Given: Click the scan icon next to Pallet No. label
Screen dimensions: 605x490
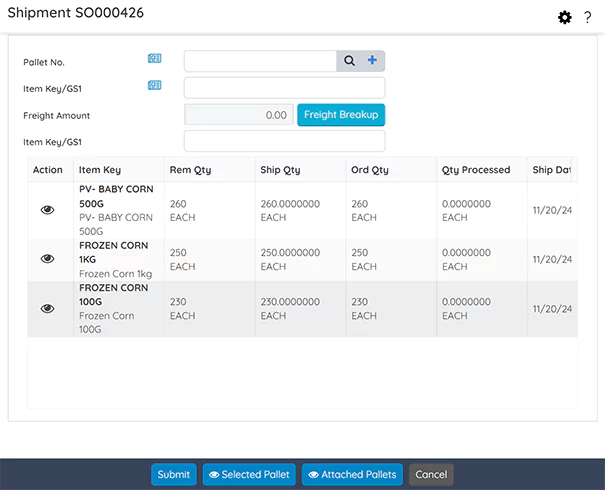Looking at the screenshot, I should pos(154,59).
